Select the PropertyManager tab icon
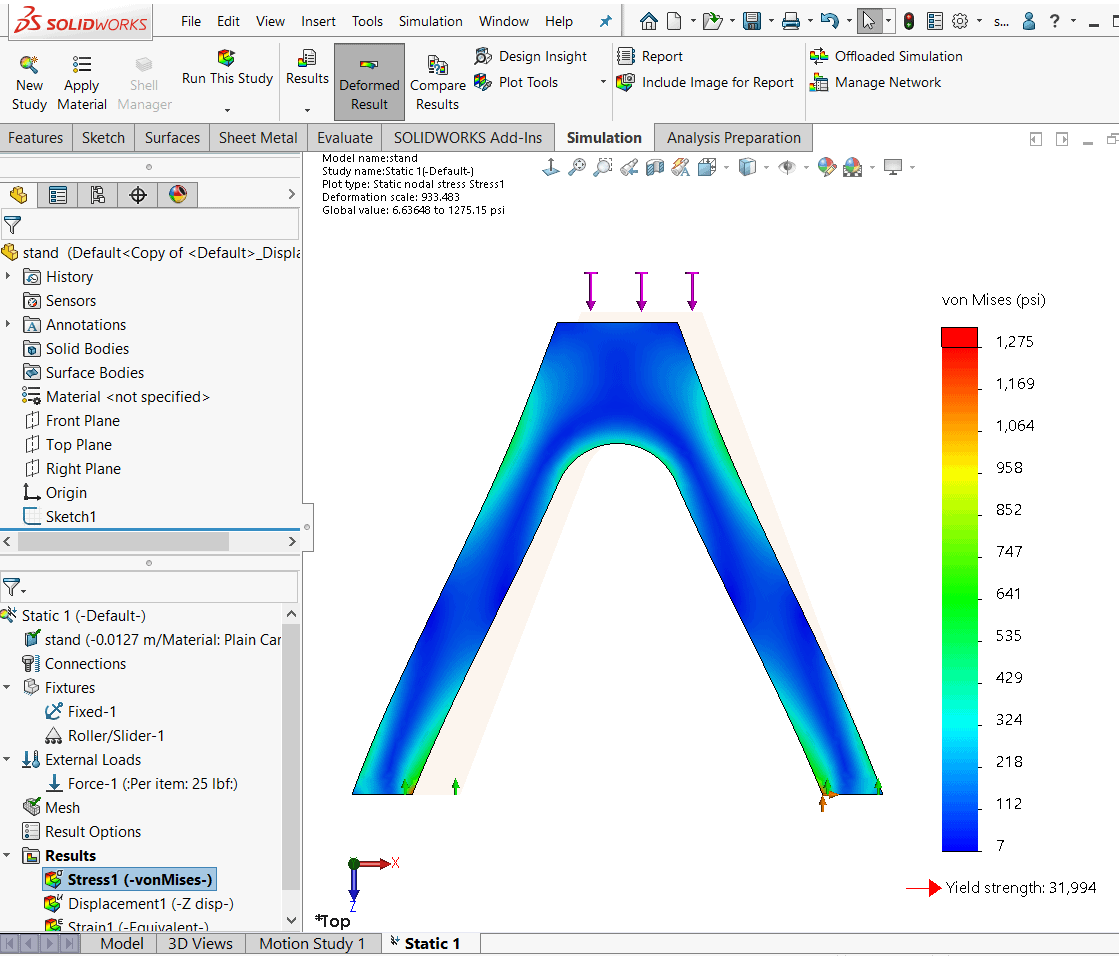Viewport: 1119px width, 956px height. pos(58,195)
